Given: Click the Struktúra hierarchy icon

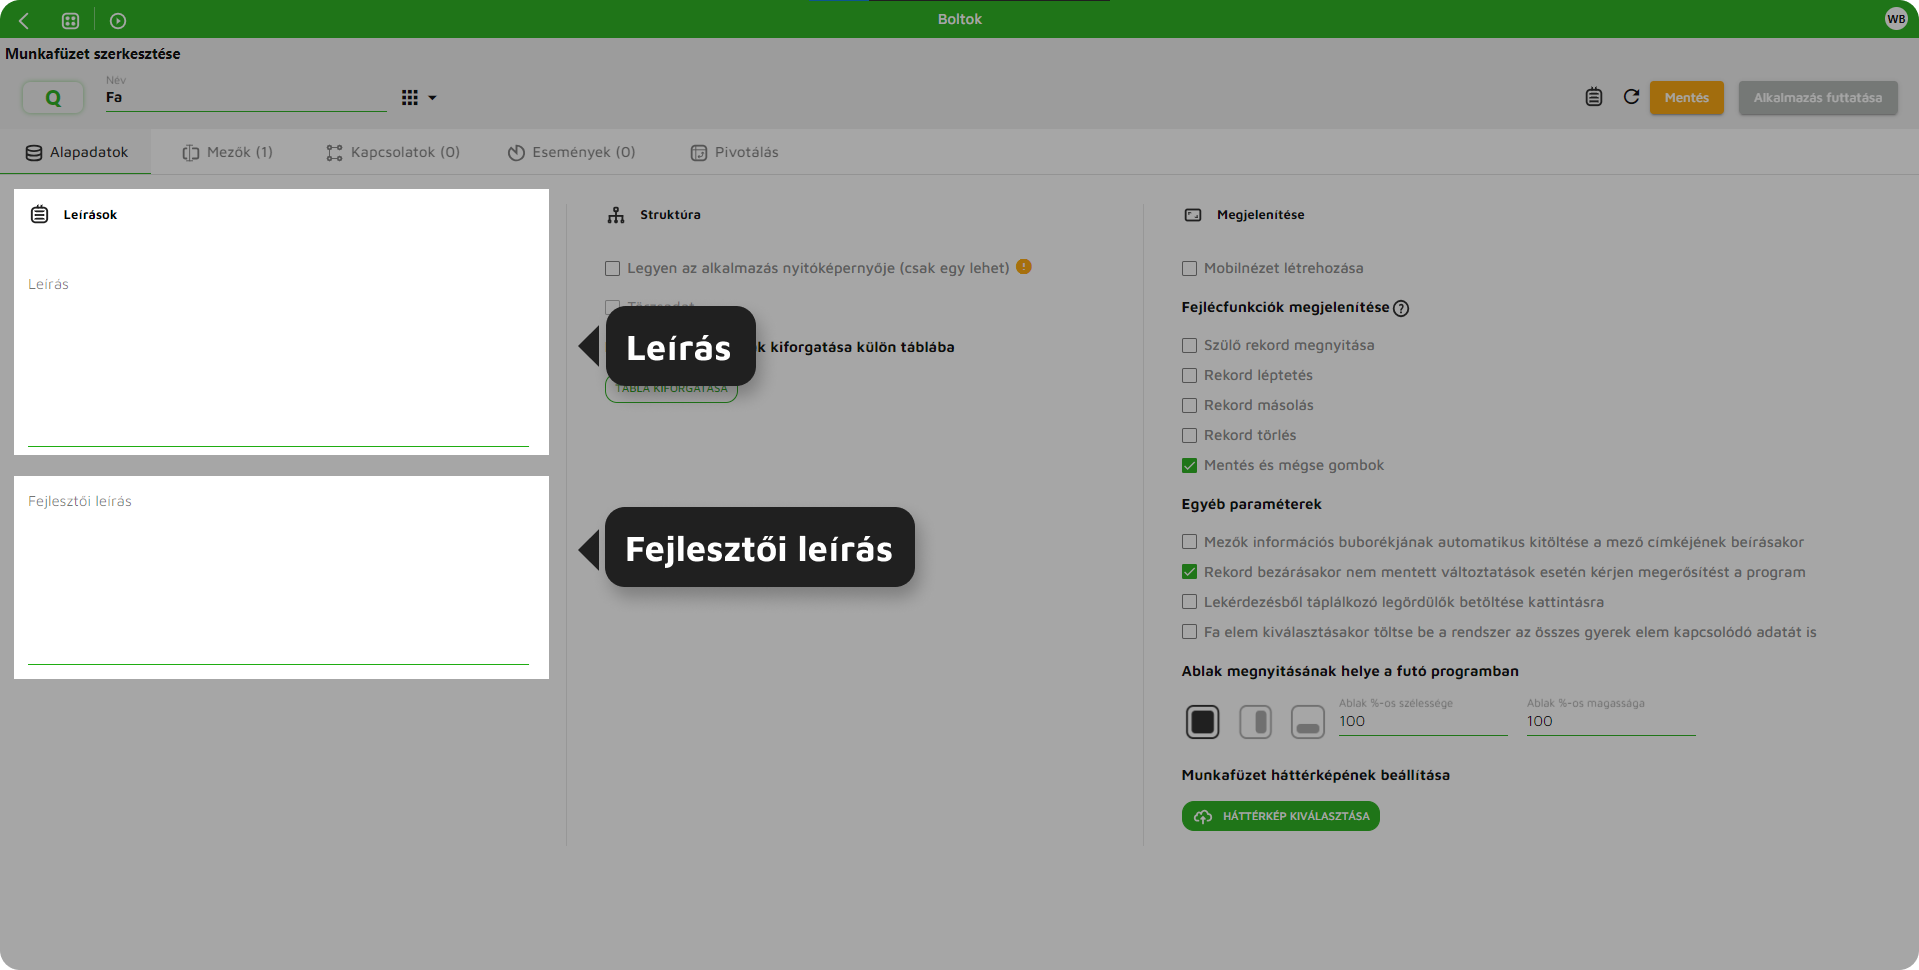Looking at the screenshot, I should click(616, 215).
